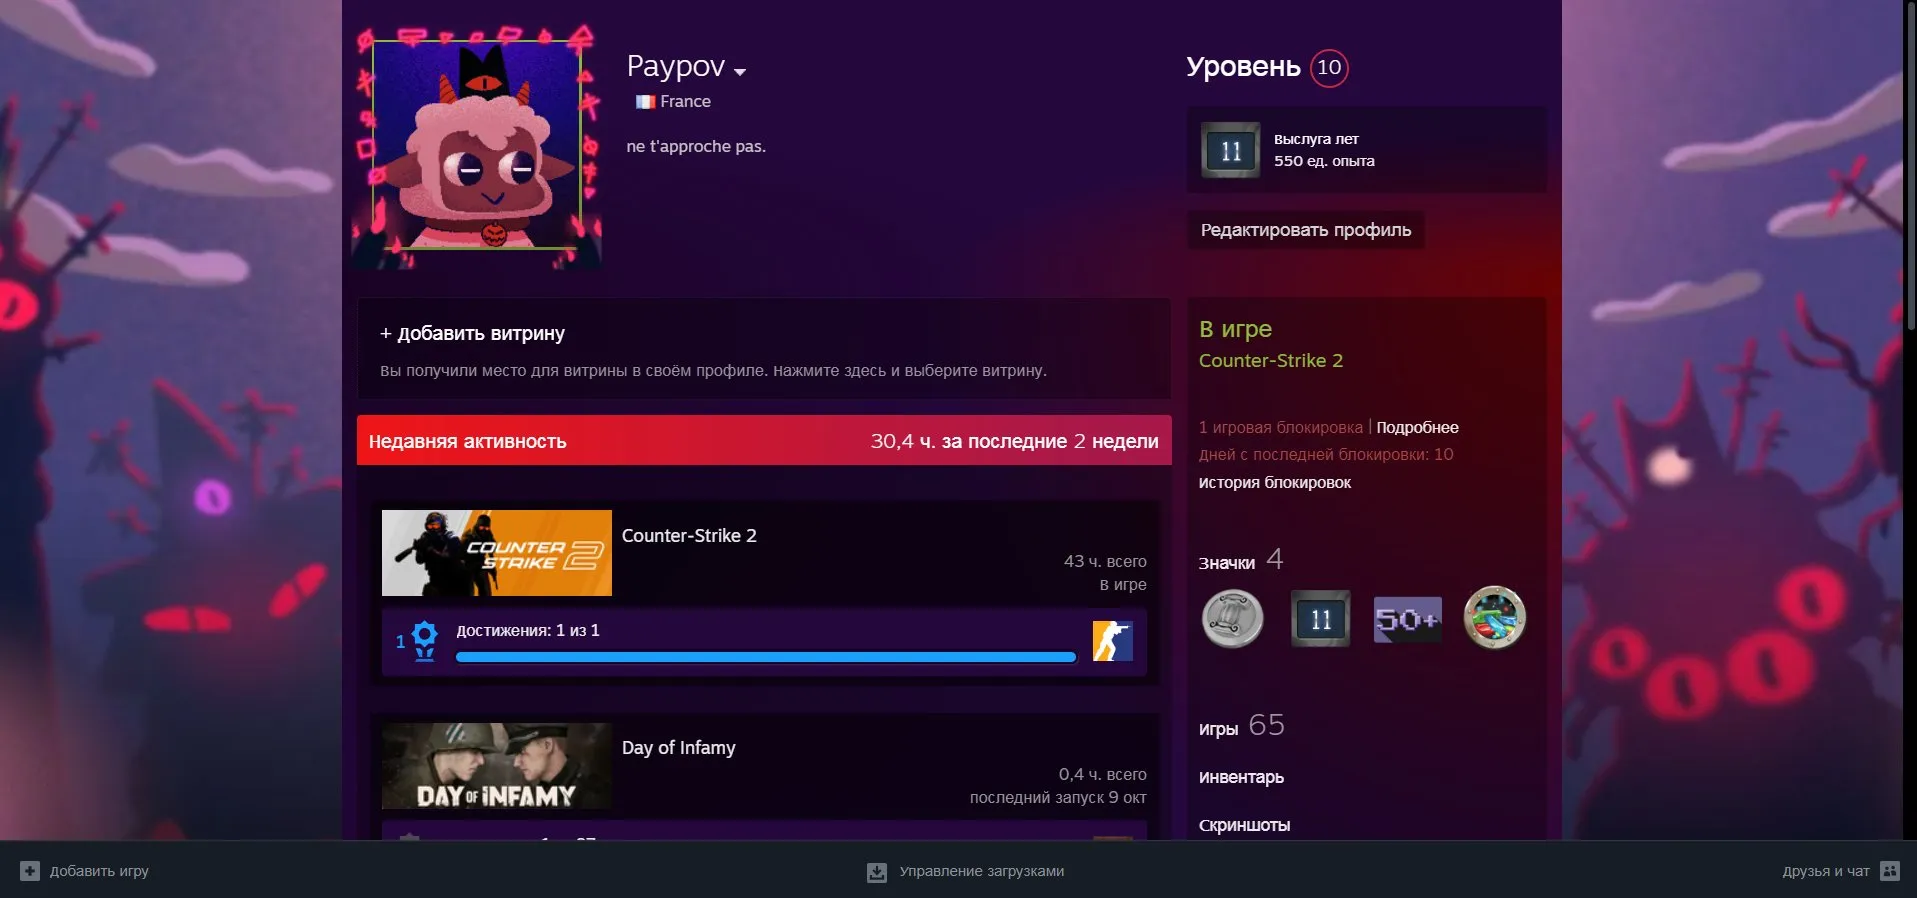This screenshot has width=1917, height=898.
Task: Click the silver pillar community badge icon
Action: pyautogui.click(x=1232, y=619)
